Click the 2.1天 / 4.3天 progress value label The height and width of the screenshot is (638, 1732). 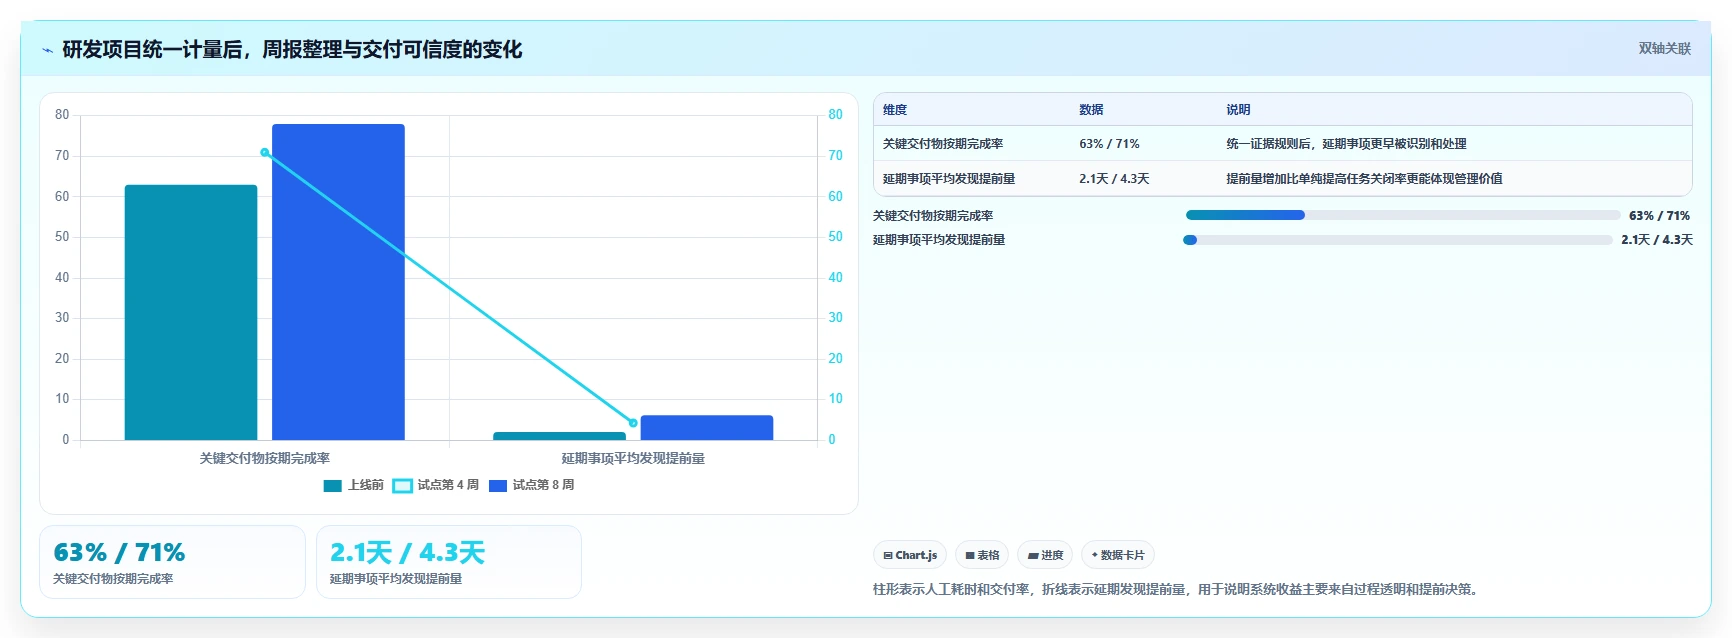pyautogui.click(x=1657, y=240)
